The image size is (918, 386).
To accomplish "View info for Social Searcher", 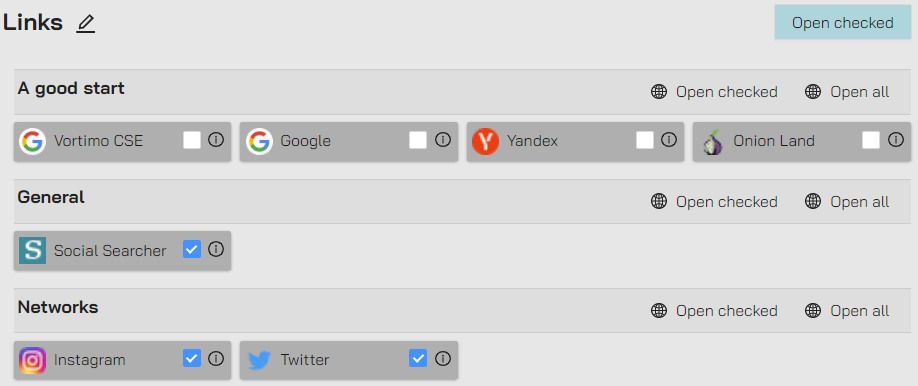I will point(216,250).
